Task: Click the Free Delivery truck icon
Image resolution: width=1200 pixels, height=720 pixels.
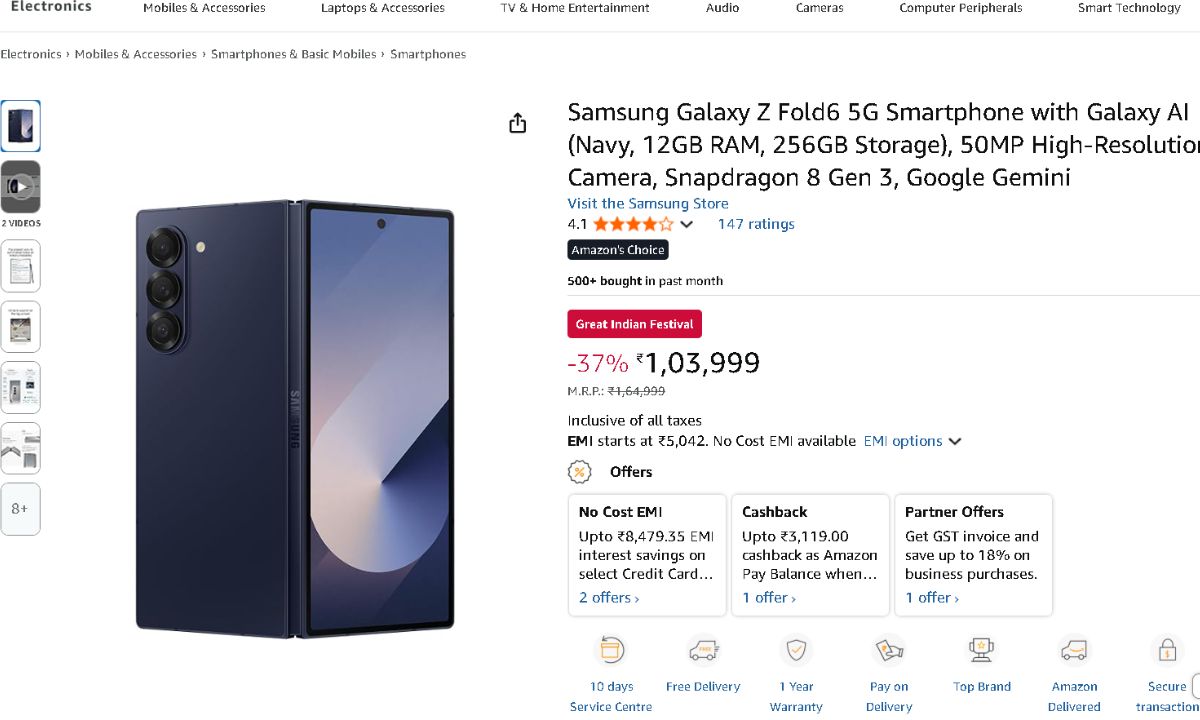Action: point(703,651)
